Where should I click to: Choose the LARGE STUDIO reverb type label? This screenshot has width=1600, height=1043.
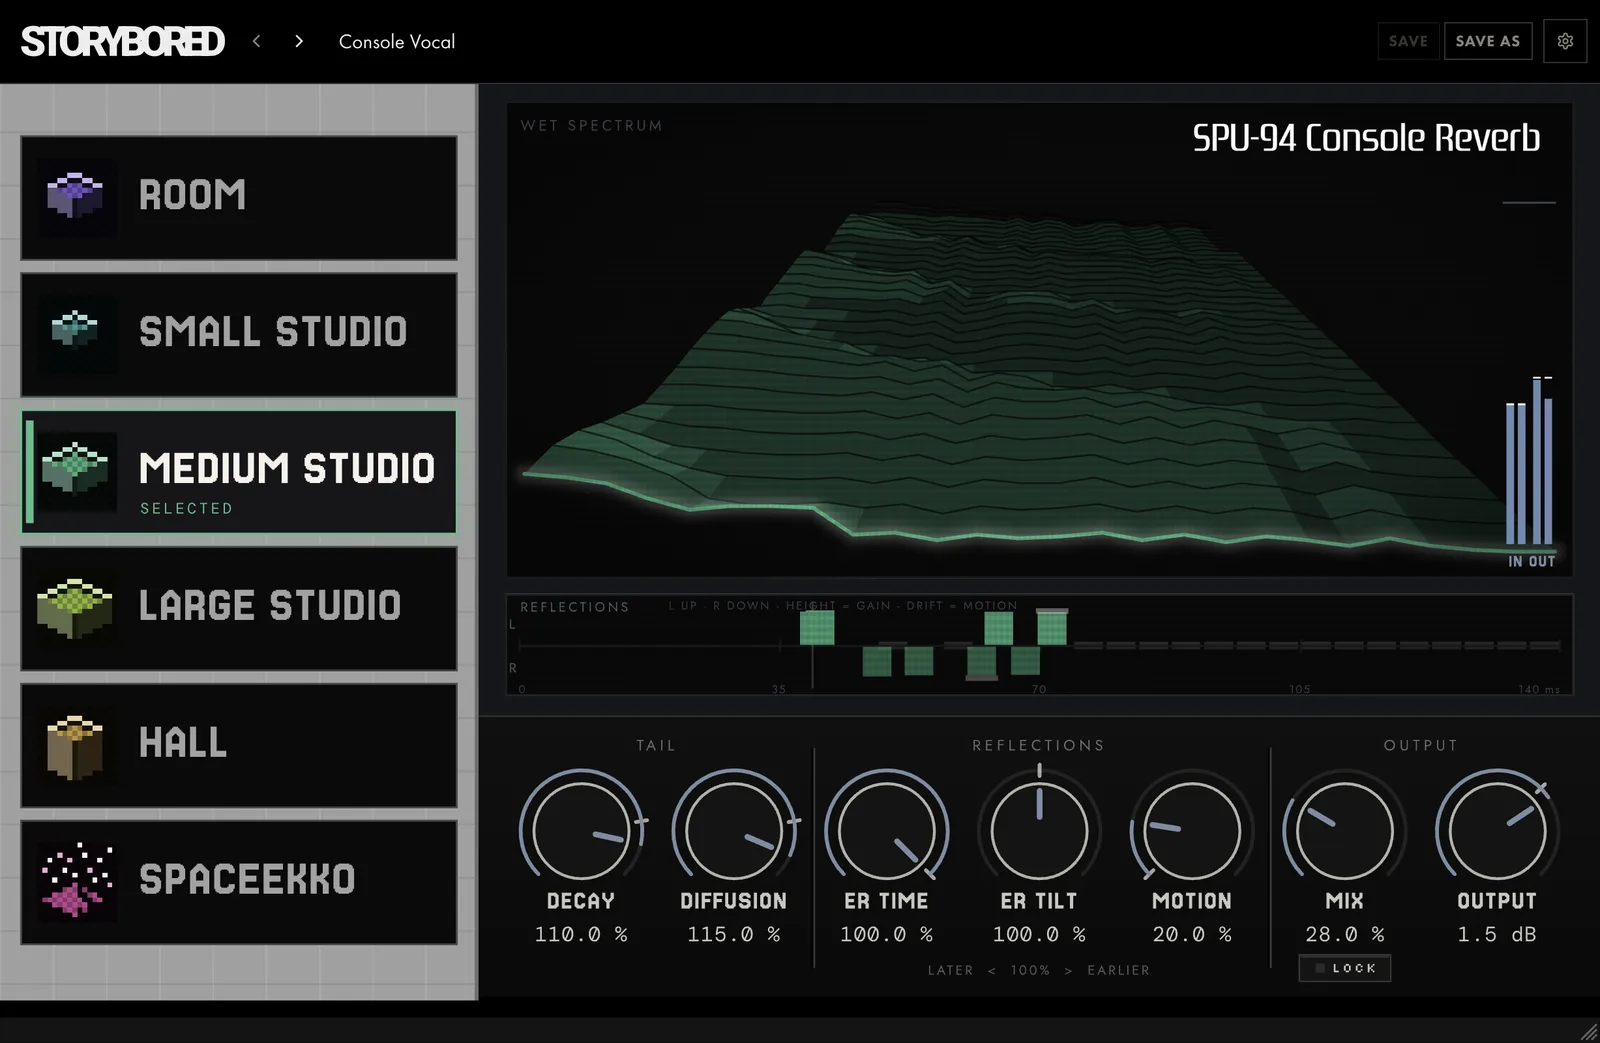(270, 606)
